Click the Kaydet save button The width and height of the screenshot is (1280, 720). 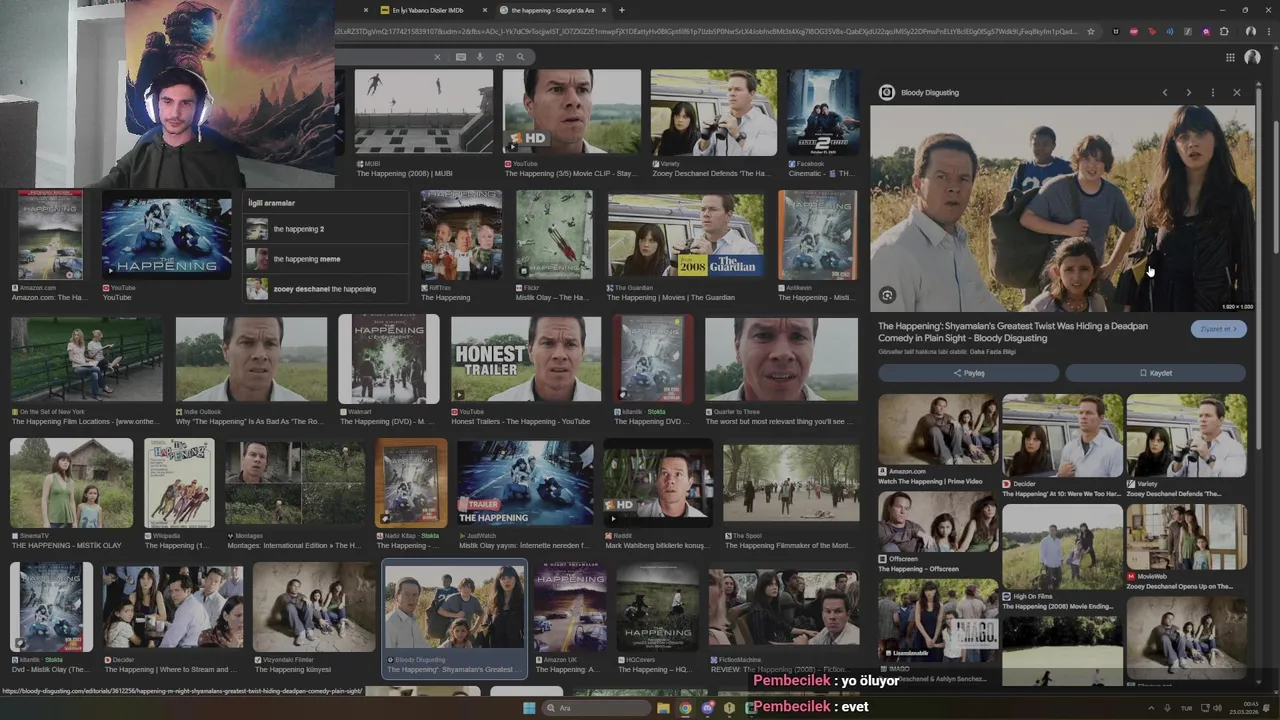point(1155,373)
